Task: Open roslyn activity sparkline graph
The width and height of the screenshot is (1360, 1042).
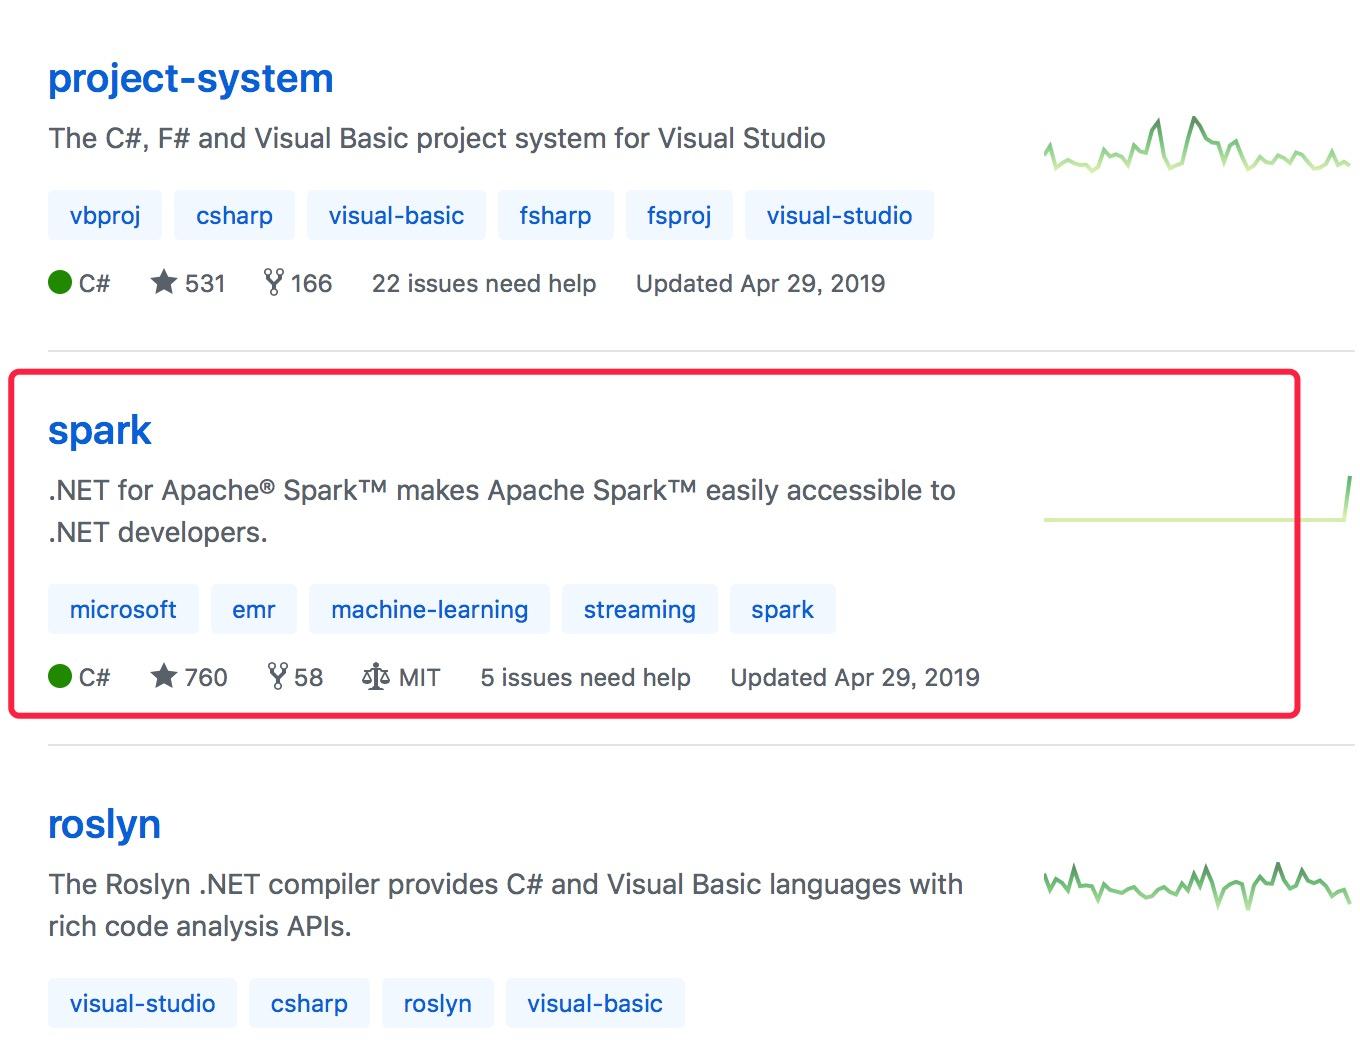Action: 1197,886
